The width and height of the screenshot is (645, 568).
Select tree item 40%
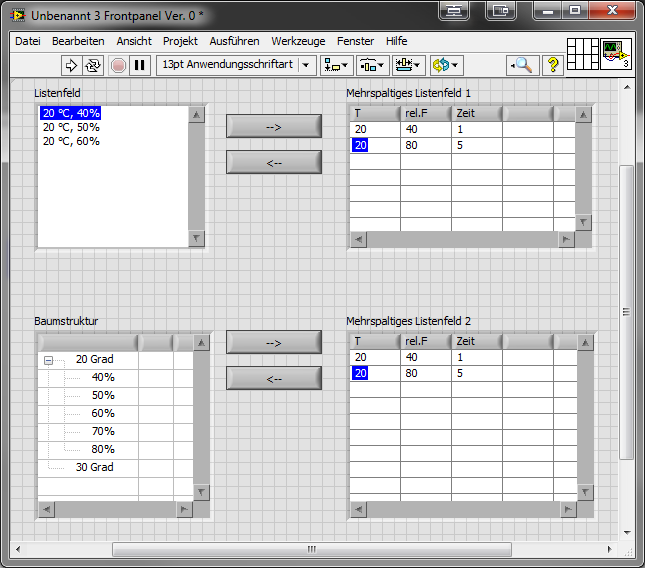pos(103,377)
